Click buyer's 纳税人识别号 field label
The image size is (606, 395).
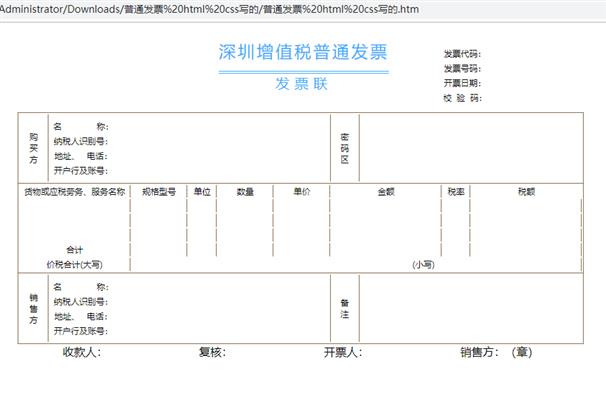(81, 141)
